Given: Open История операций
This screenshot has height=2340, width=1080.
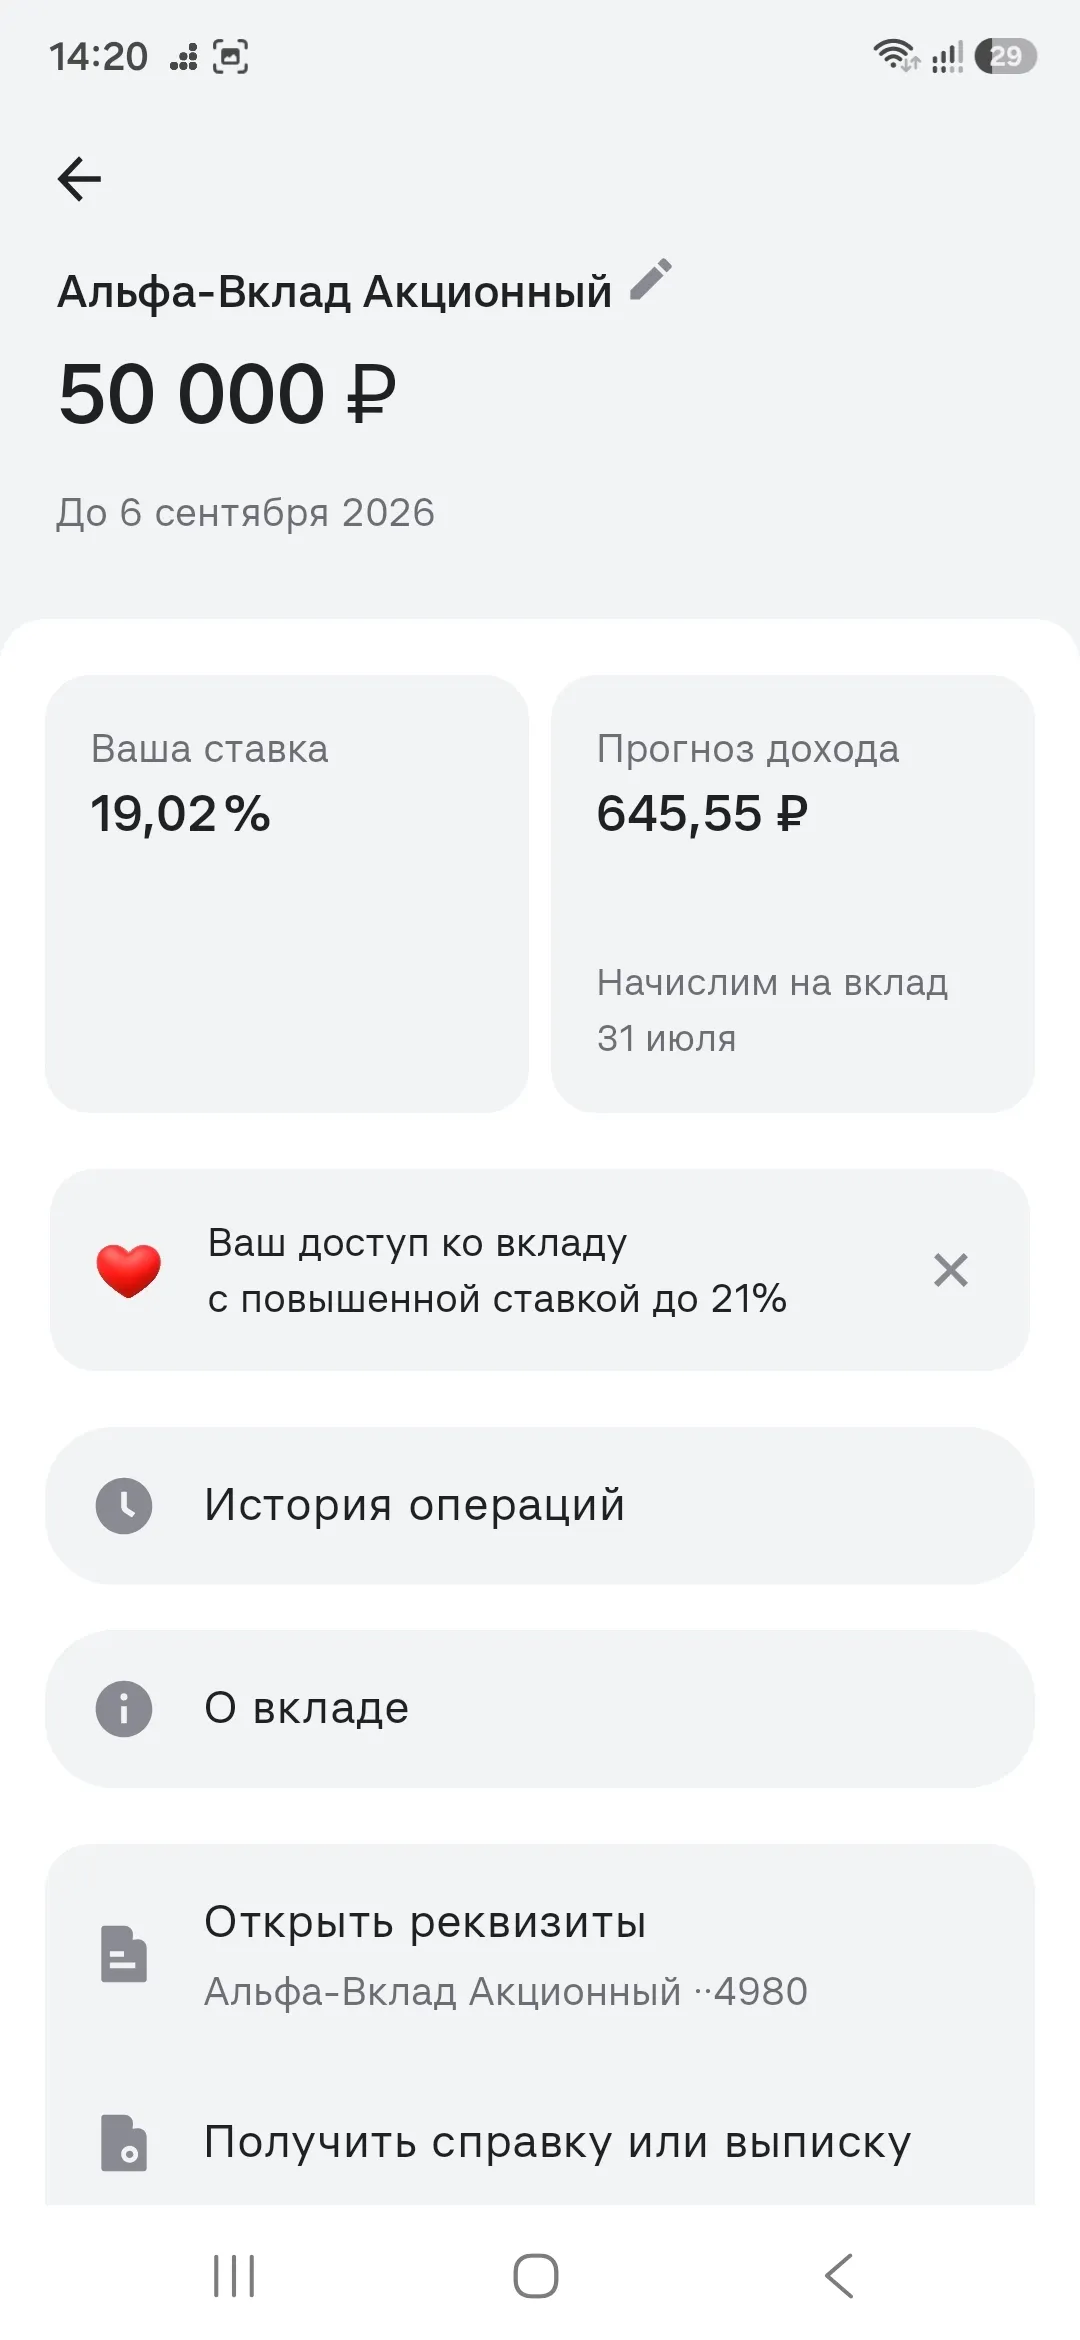Looking at the screenshot, I should 540,1506.
